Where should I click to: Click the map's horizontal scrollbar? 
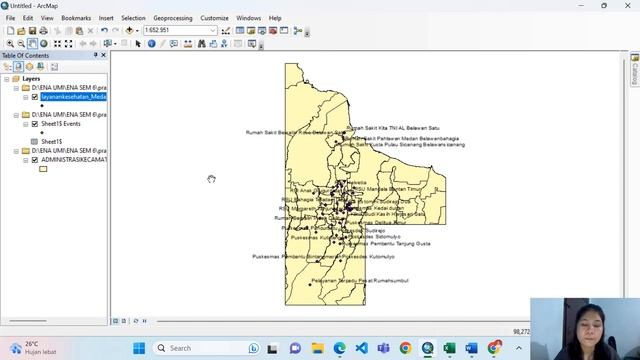[x=343, y=321]
